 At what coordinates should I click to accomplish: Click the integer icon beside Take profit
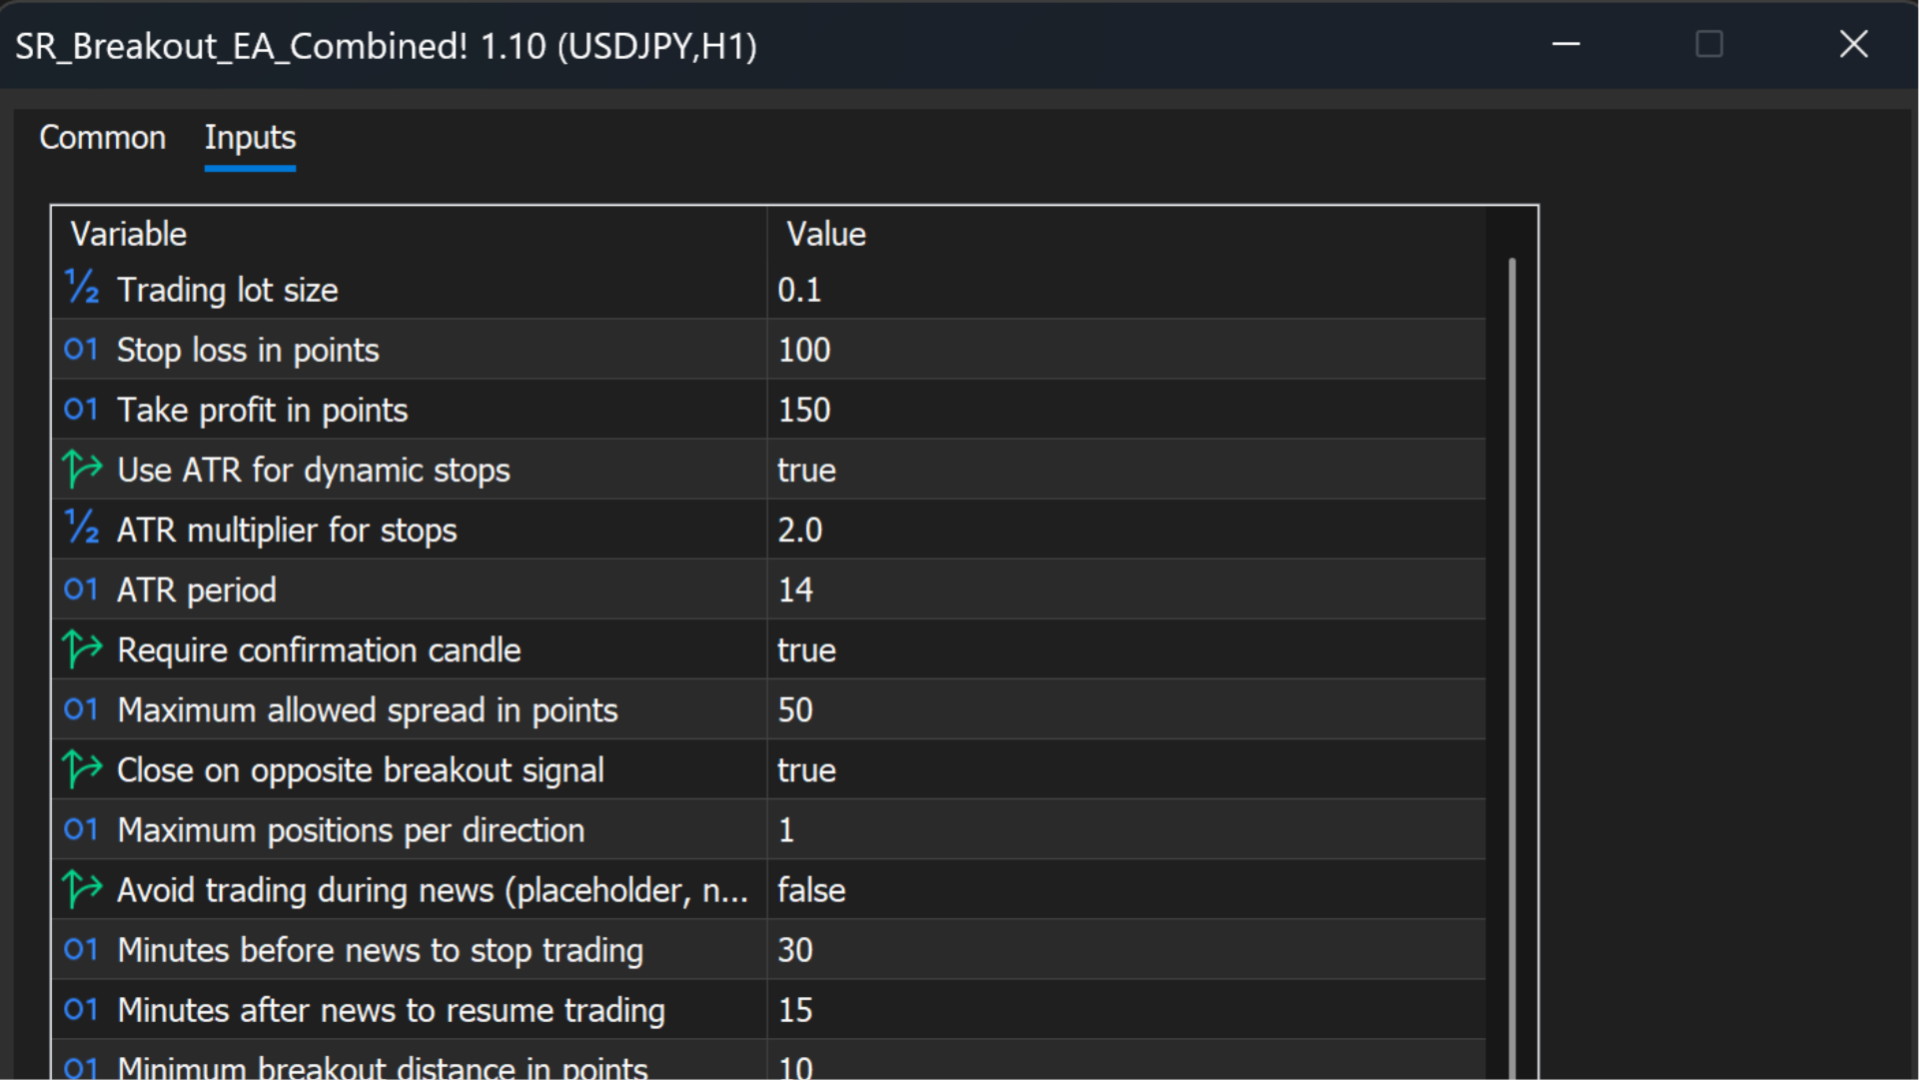(x=81, y=410)
